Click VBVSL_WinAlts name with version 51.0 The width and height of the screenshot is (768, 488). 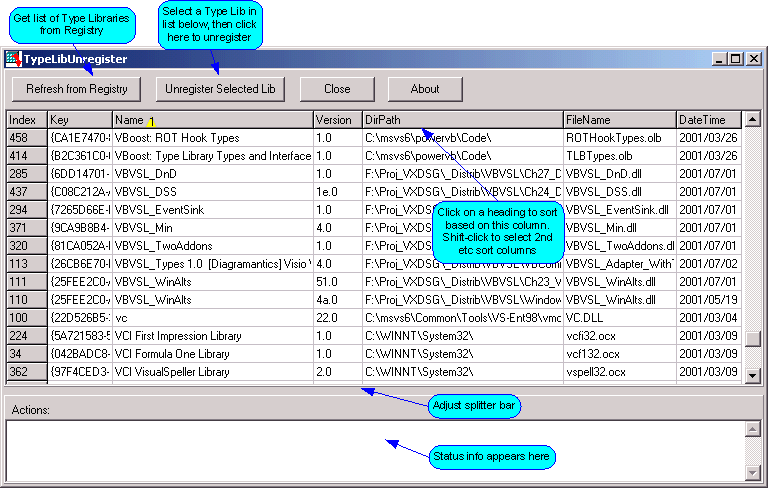click(213, 282)
